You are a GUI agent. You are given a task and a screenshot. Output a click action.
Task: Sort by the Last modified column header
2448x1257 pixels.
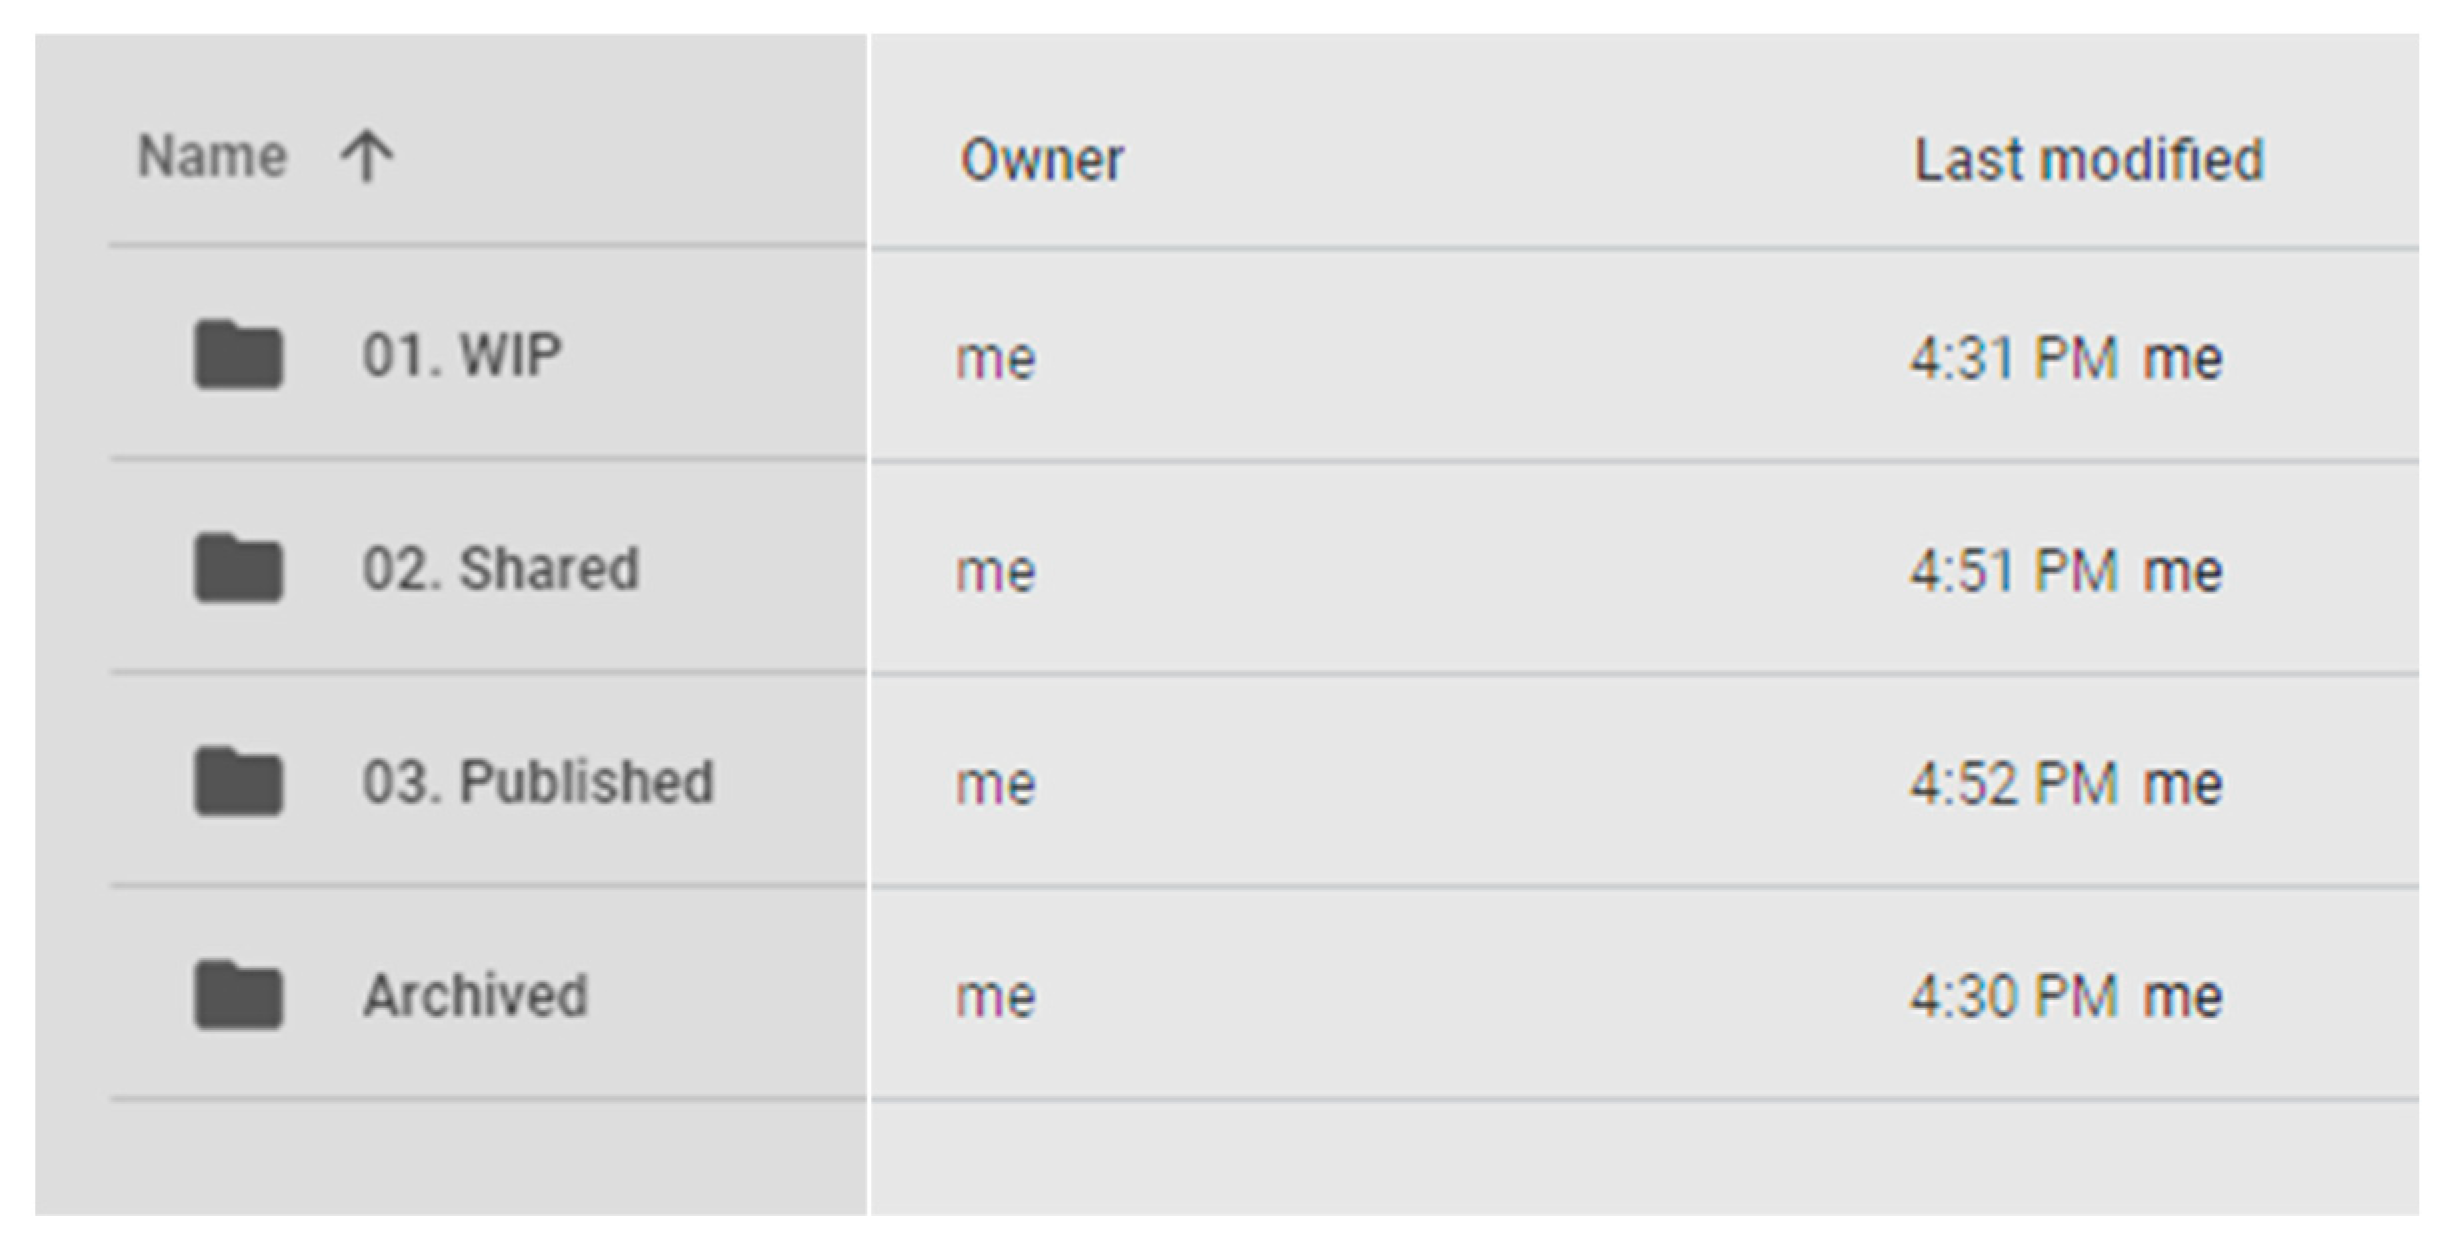[2088, 160]
